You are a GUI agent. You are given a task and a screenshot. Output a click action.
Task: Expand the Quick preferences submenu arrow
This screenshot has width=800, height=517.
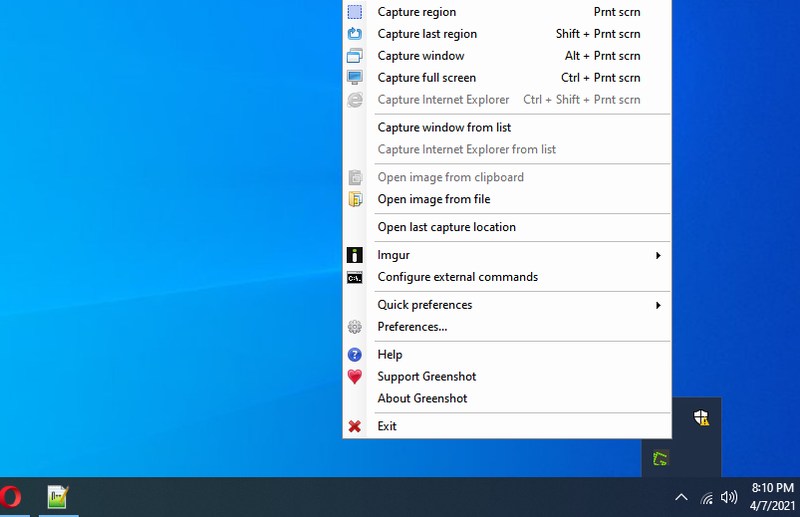pyautogui.click(x=658, y=305)
